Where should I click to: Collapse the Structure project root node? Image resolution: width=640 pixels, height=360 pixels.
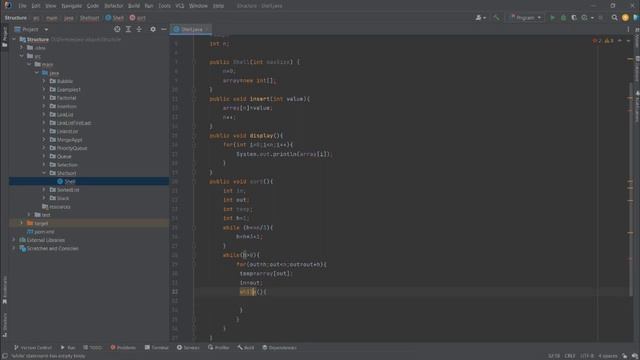coord(14,40)
